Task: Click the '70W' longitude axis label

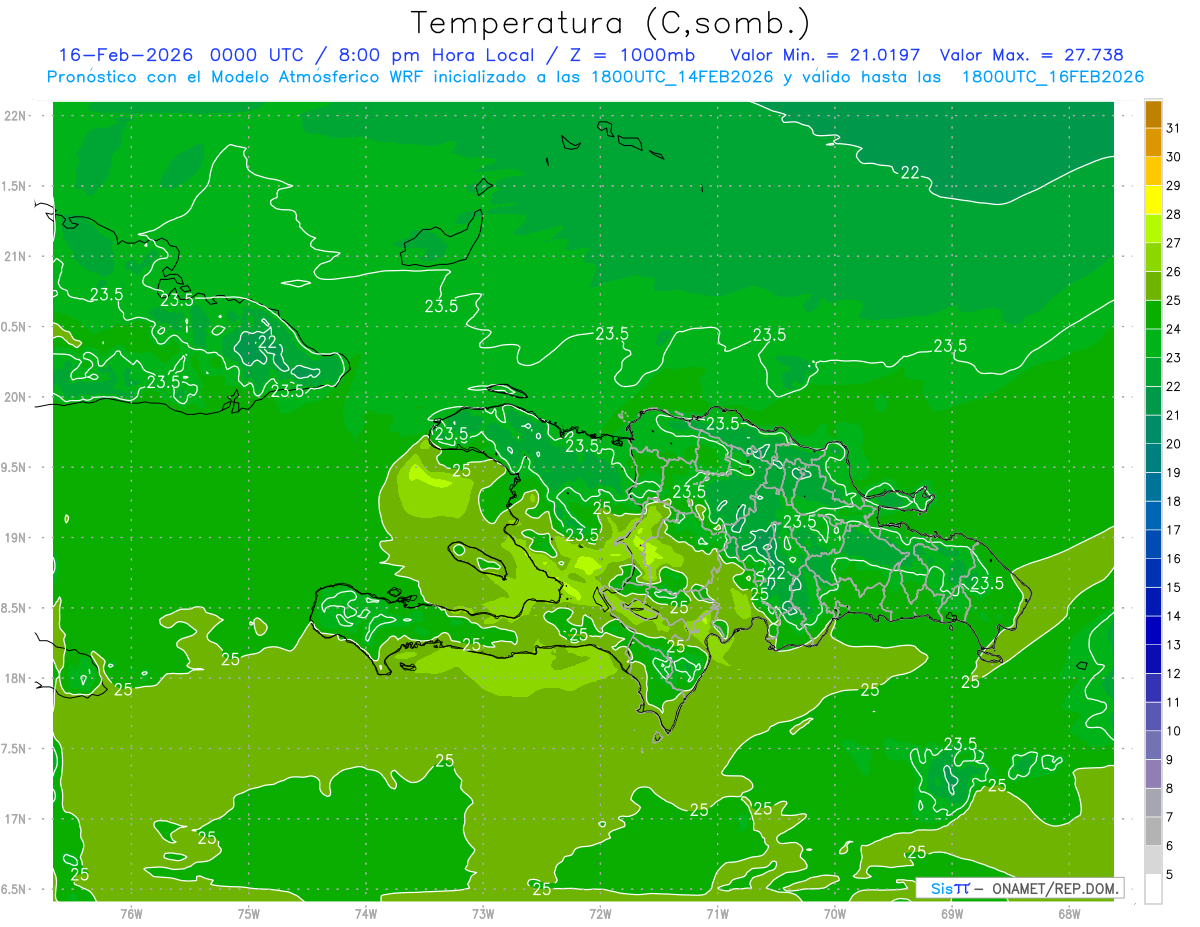Action: click(x=835, y=914)
